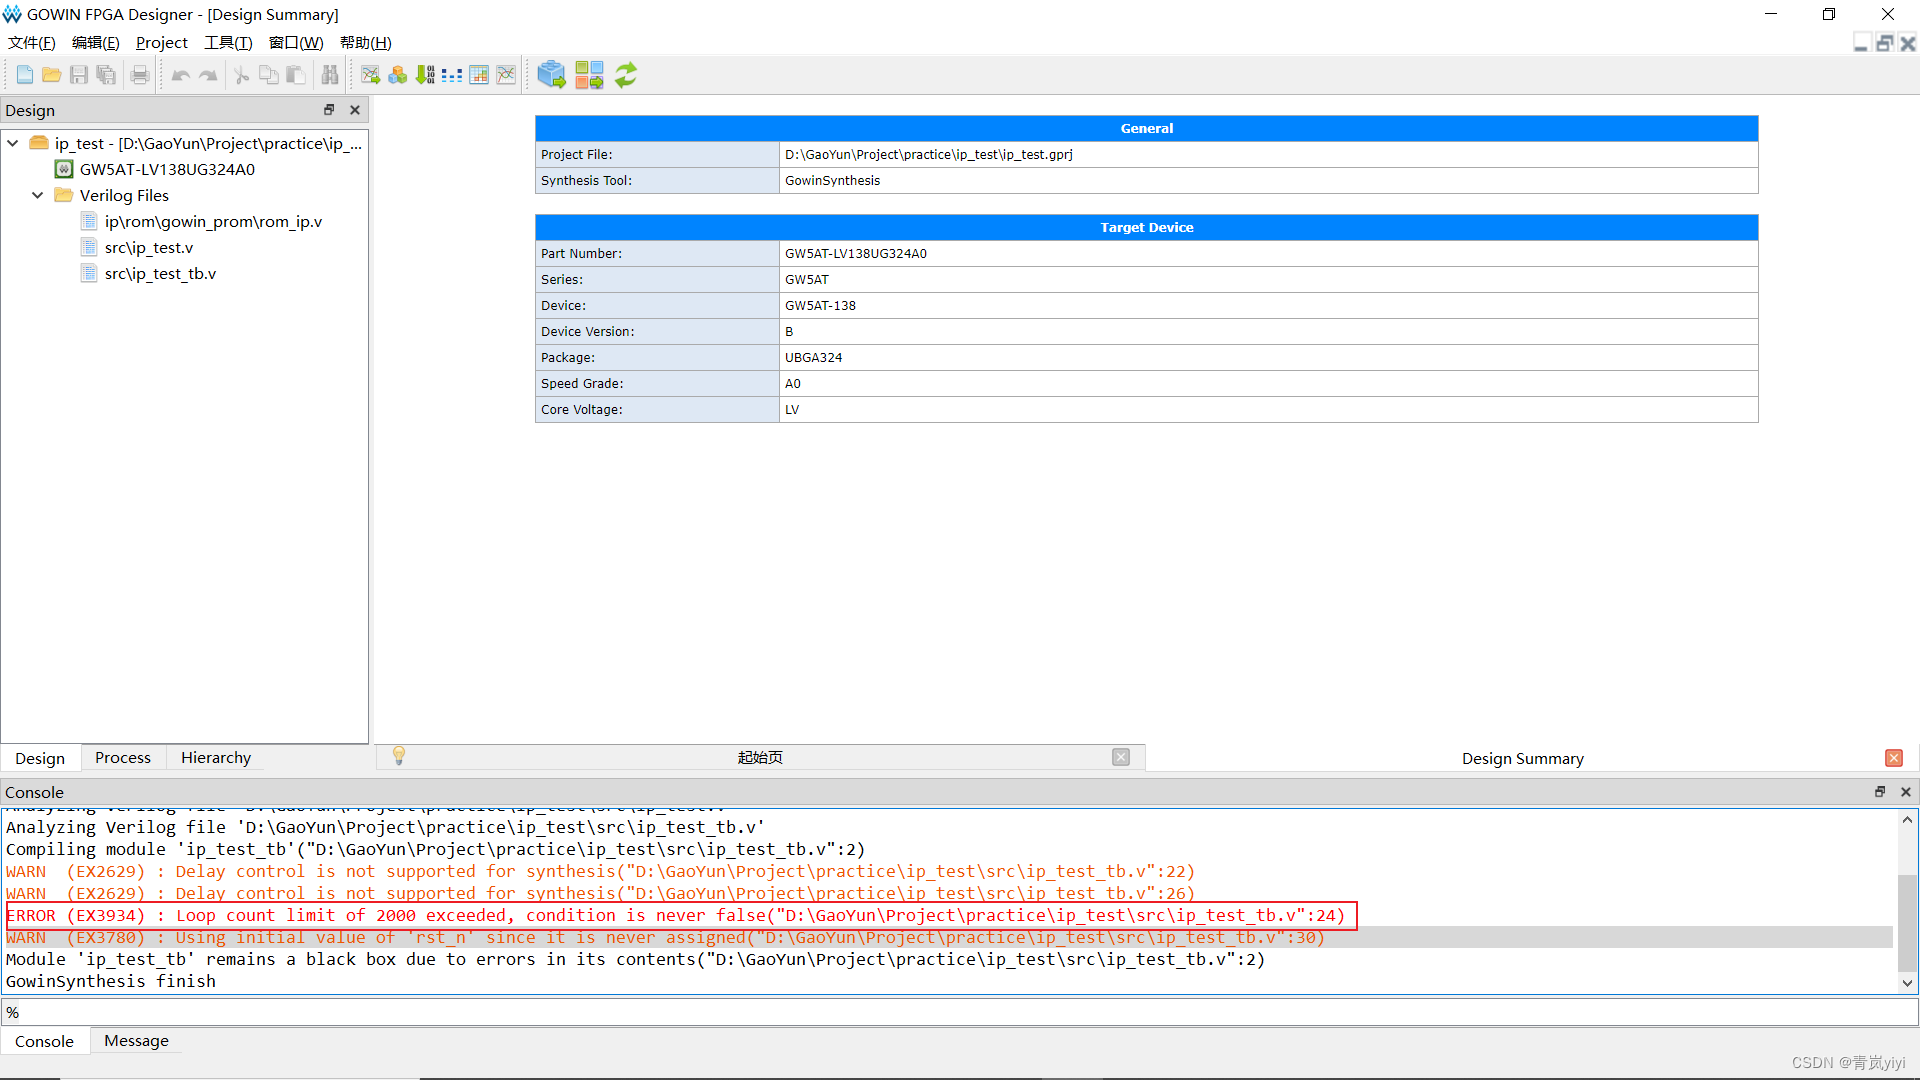The width and height of the screenshot is (1920, 1080).
Task: Float the Design panel with undock button
Action: click(x=329, y=110)
